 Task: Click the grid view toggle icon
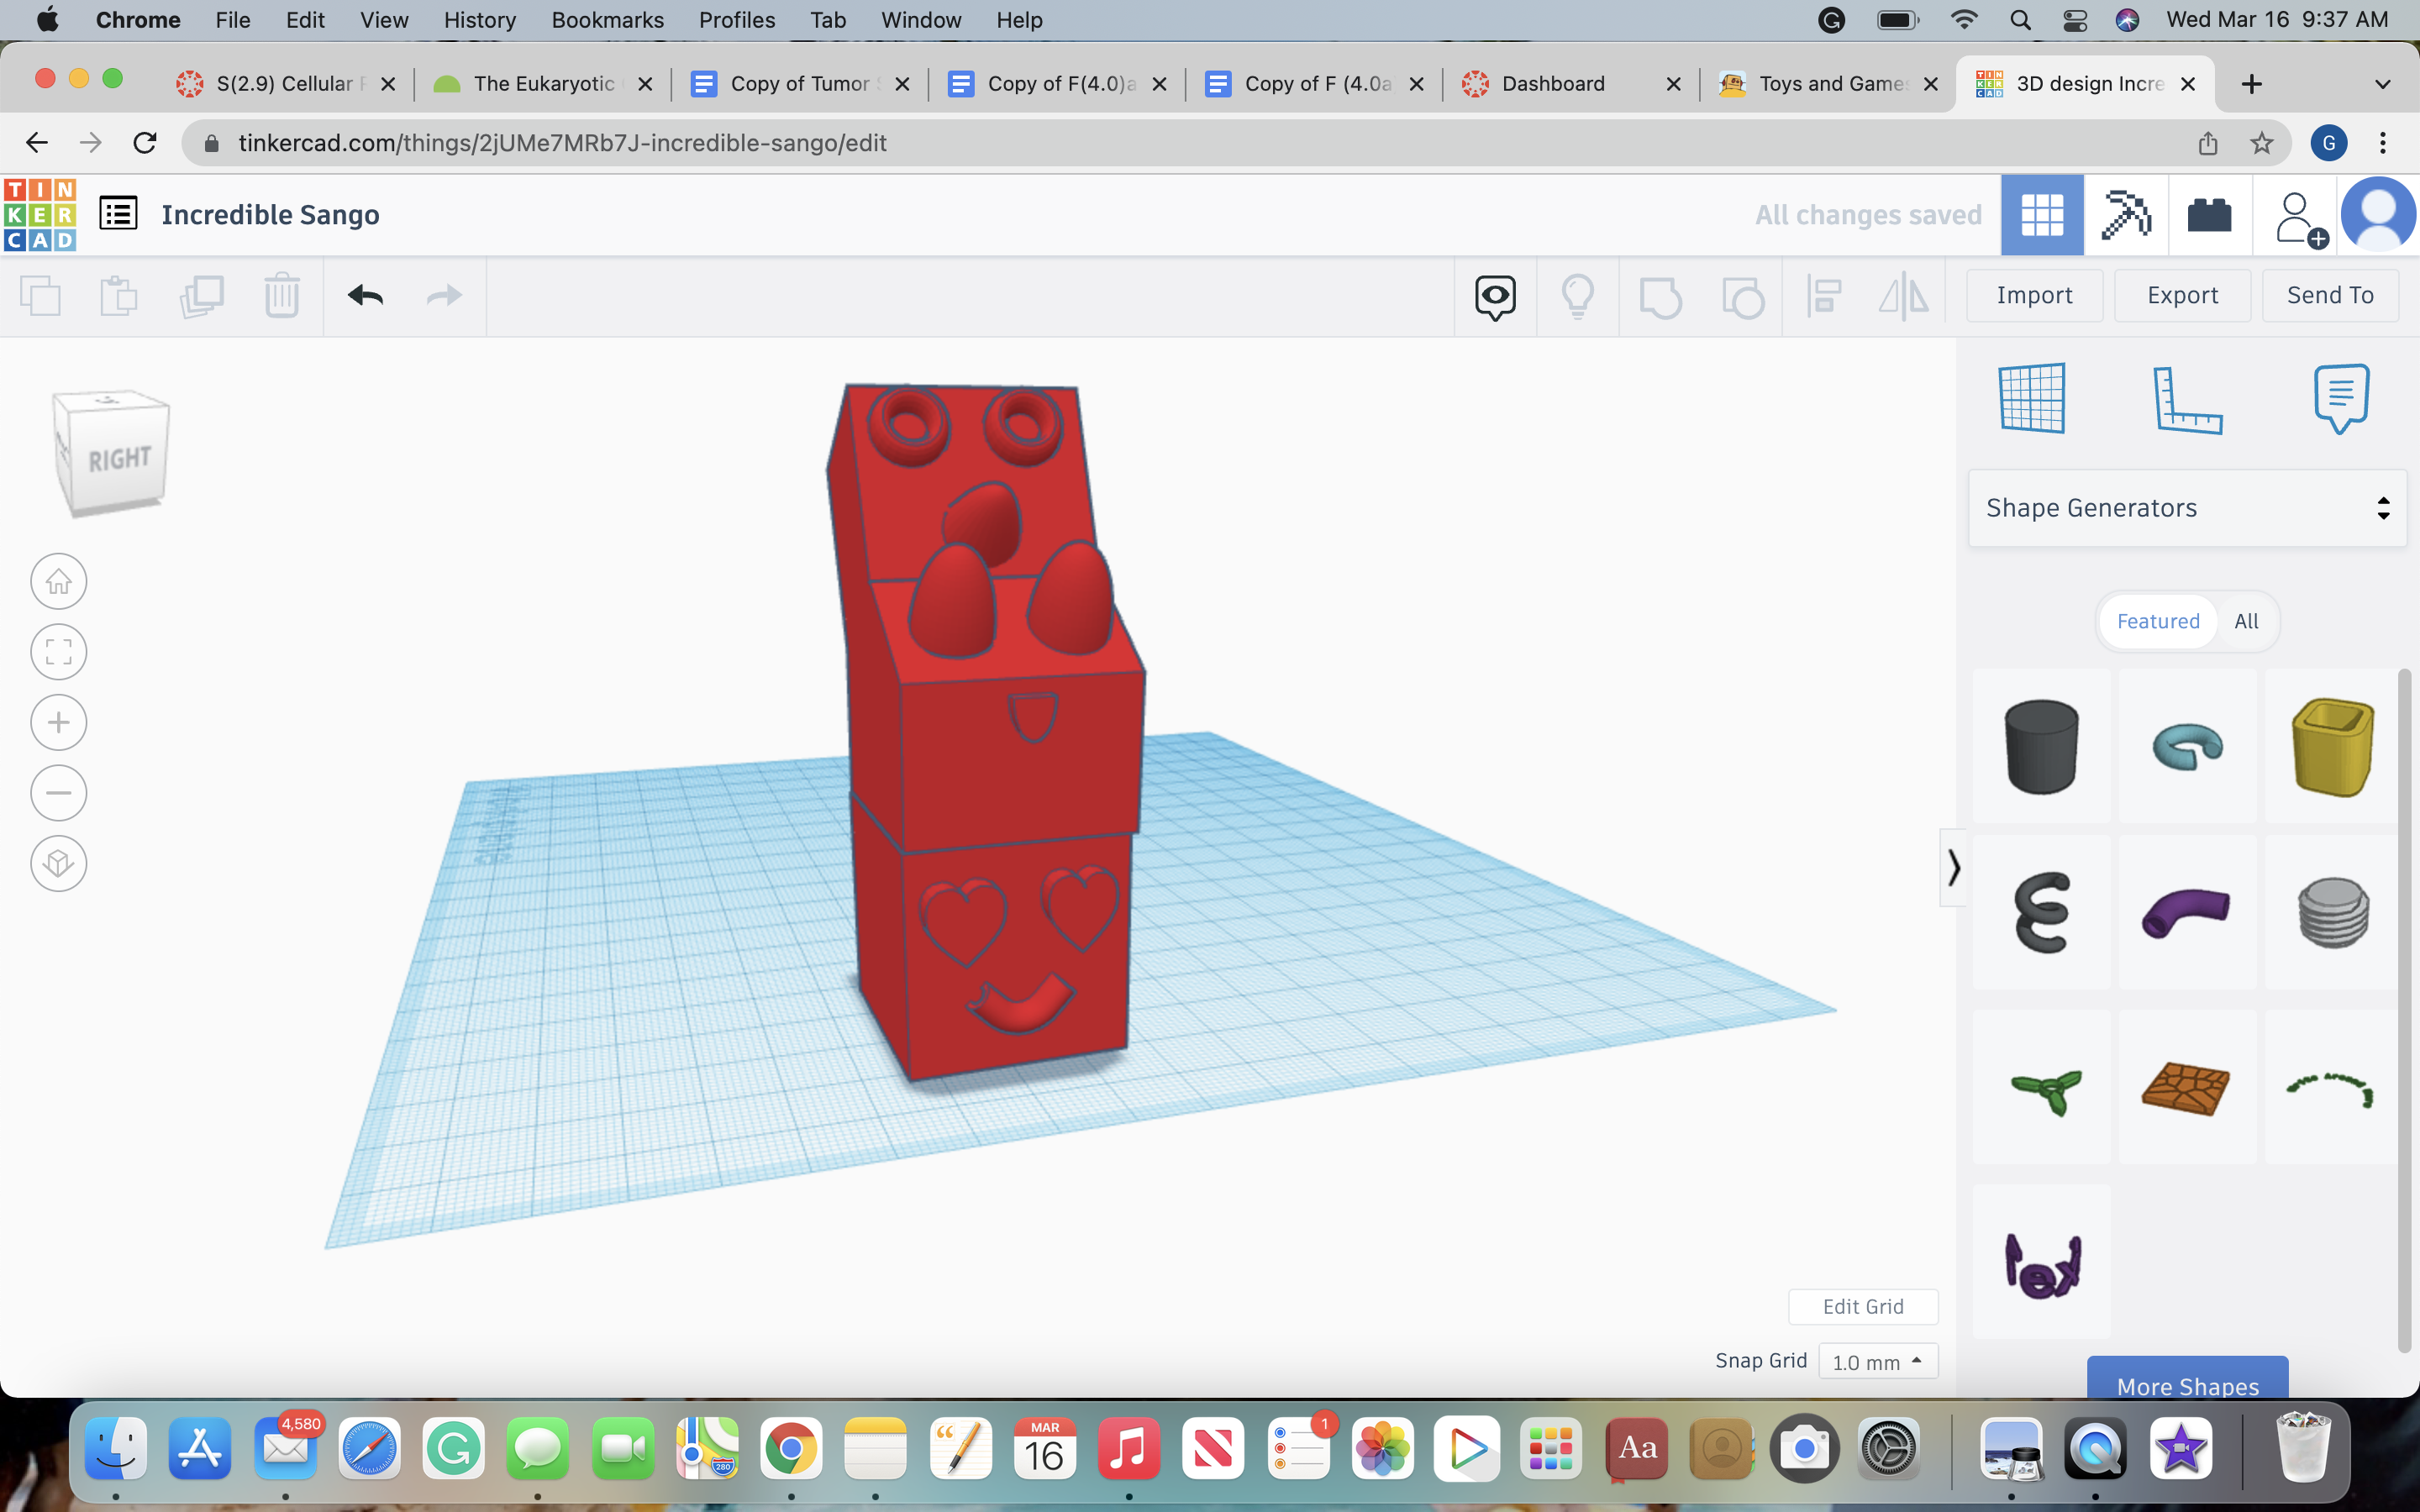[x=2042, y=213]
